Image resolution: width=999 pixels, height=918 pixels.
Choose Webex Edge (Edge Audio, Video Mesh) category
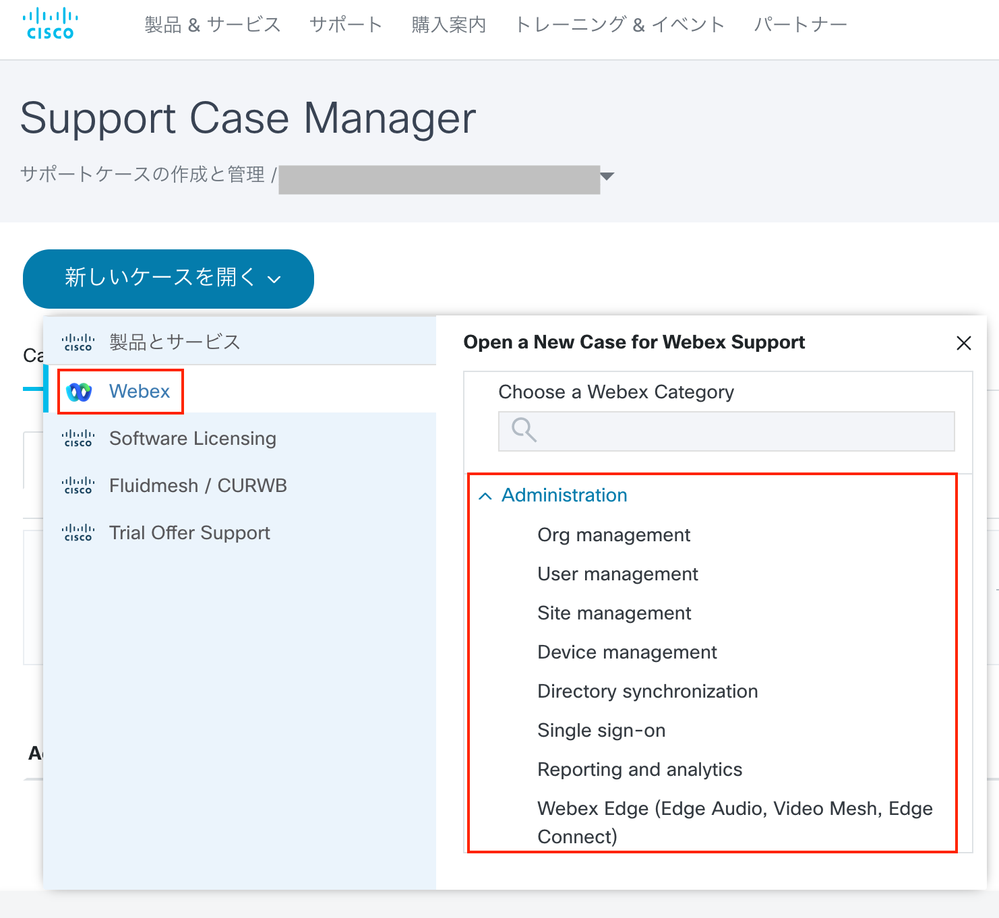(735, 822)
